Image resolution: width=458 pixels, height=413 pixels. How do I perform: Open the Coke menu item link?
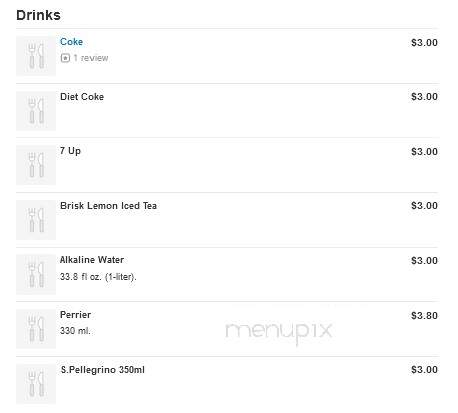pyautogui.click(x=71, y=42)
